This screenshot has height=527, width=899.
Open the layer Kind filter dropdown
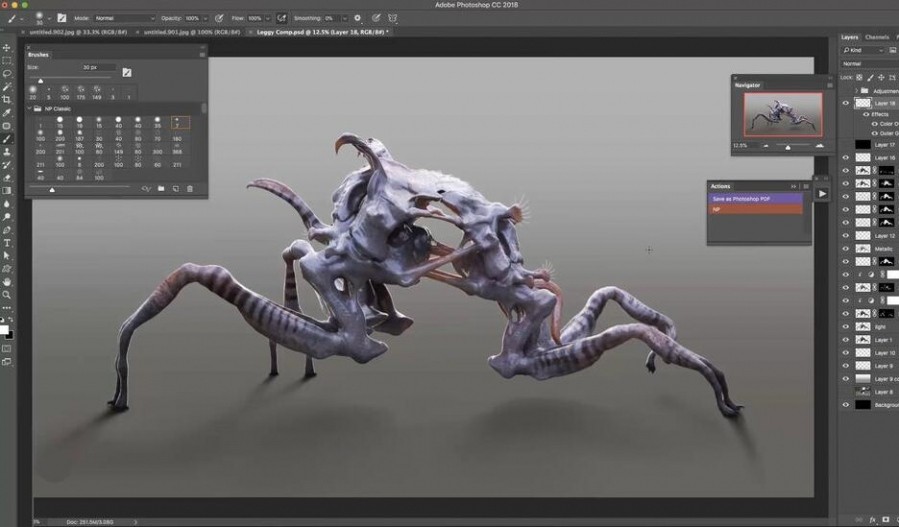point(863,50)
